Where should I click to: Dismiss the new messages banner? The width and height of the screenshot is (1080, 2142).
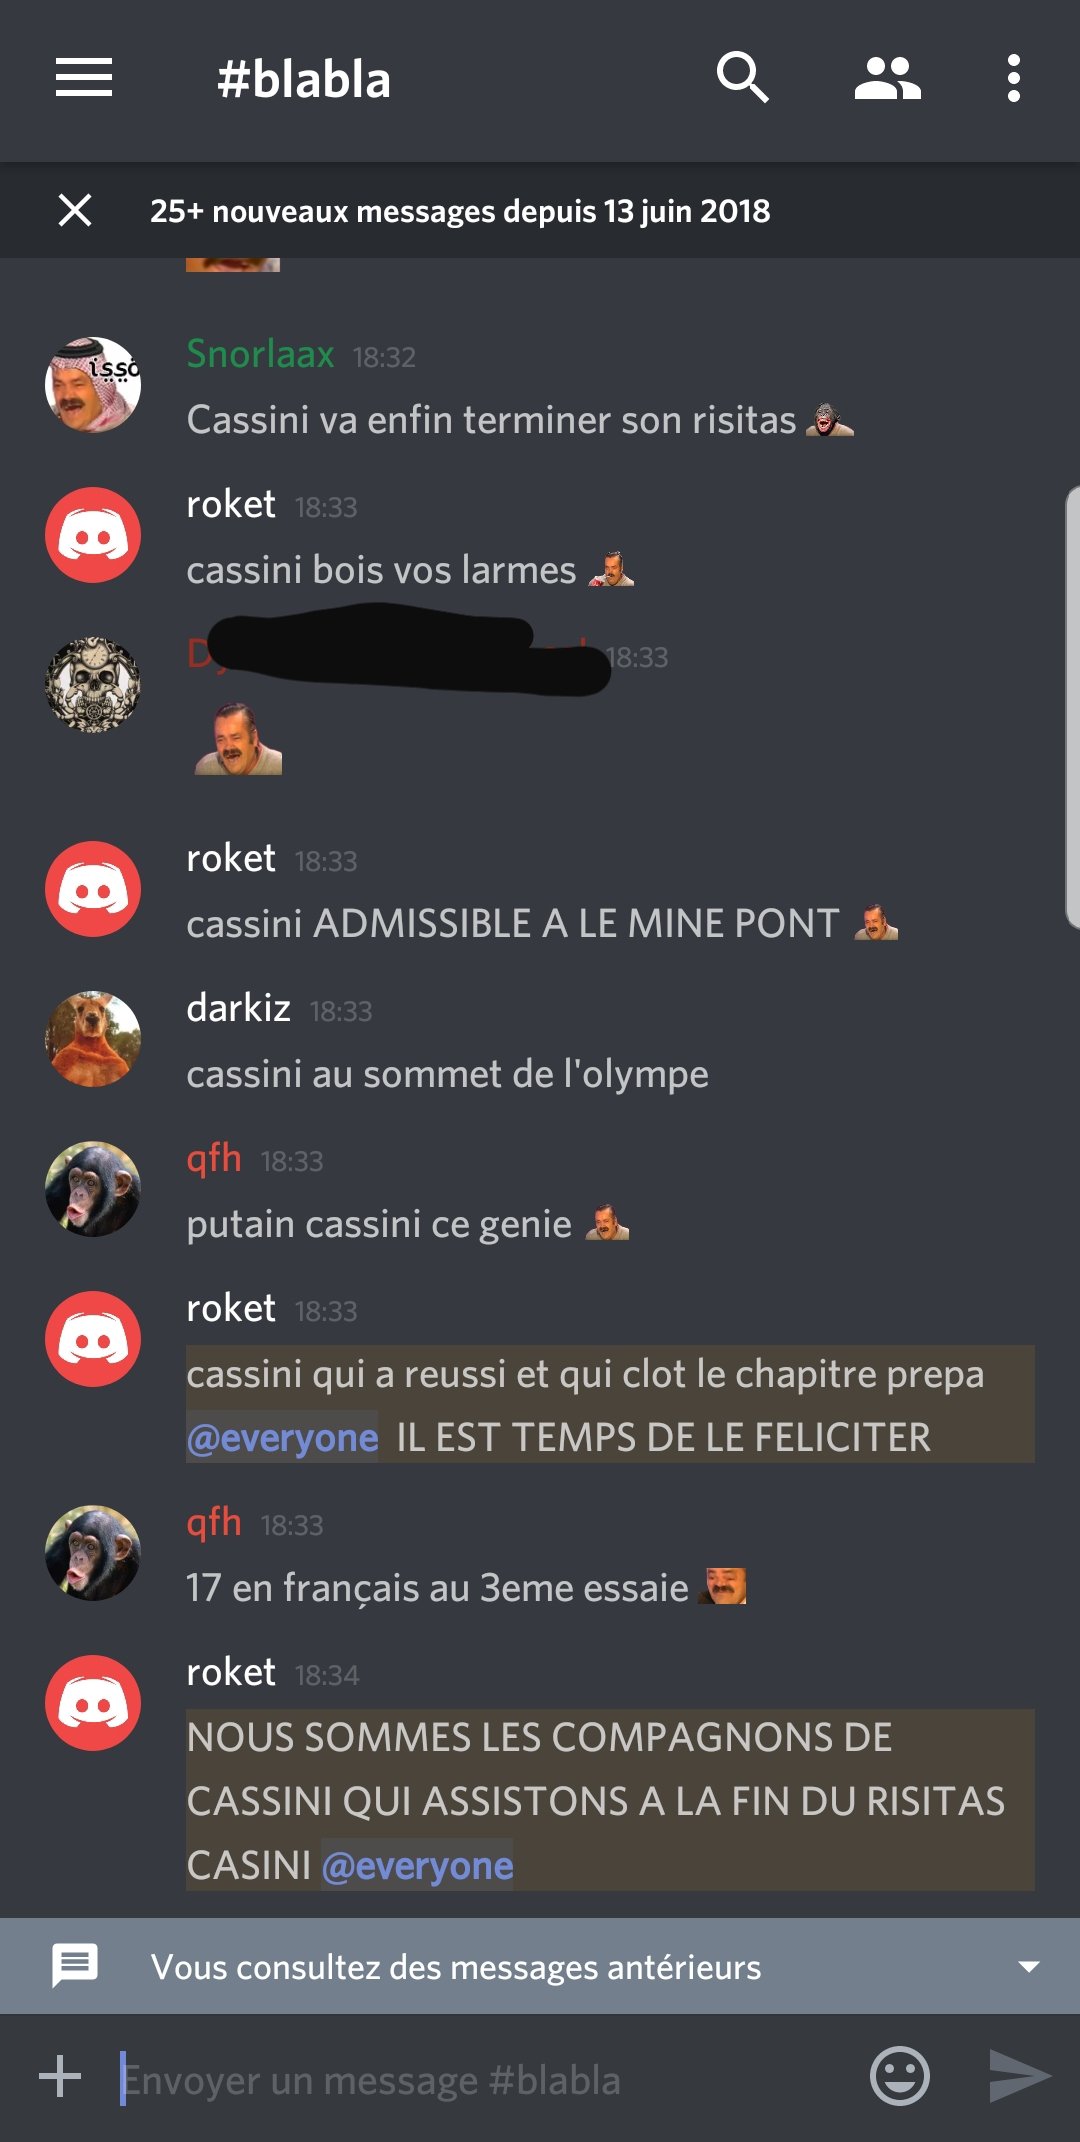(75, 210)
